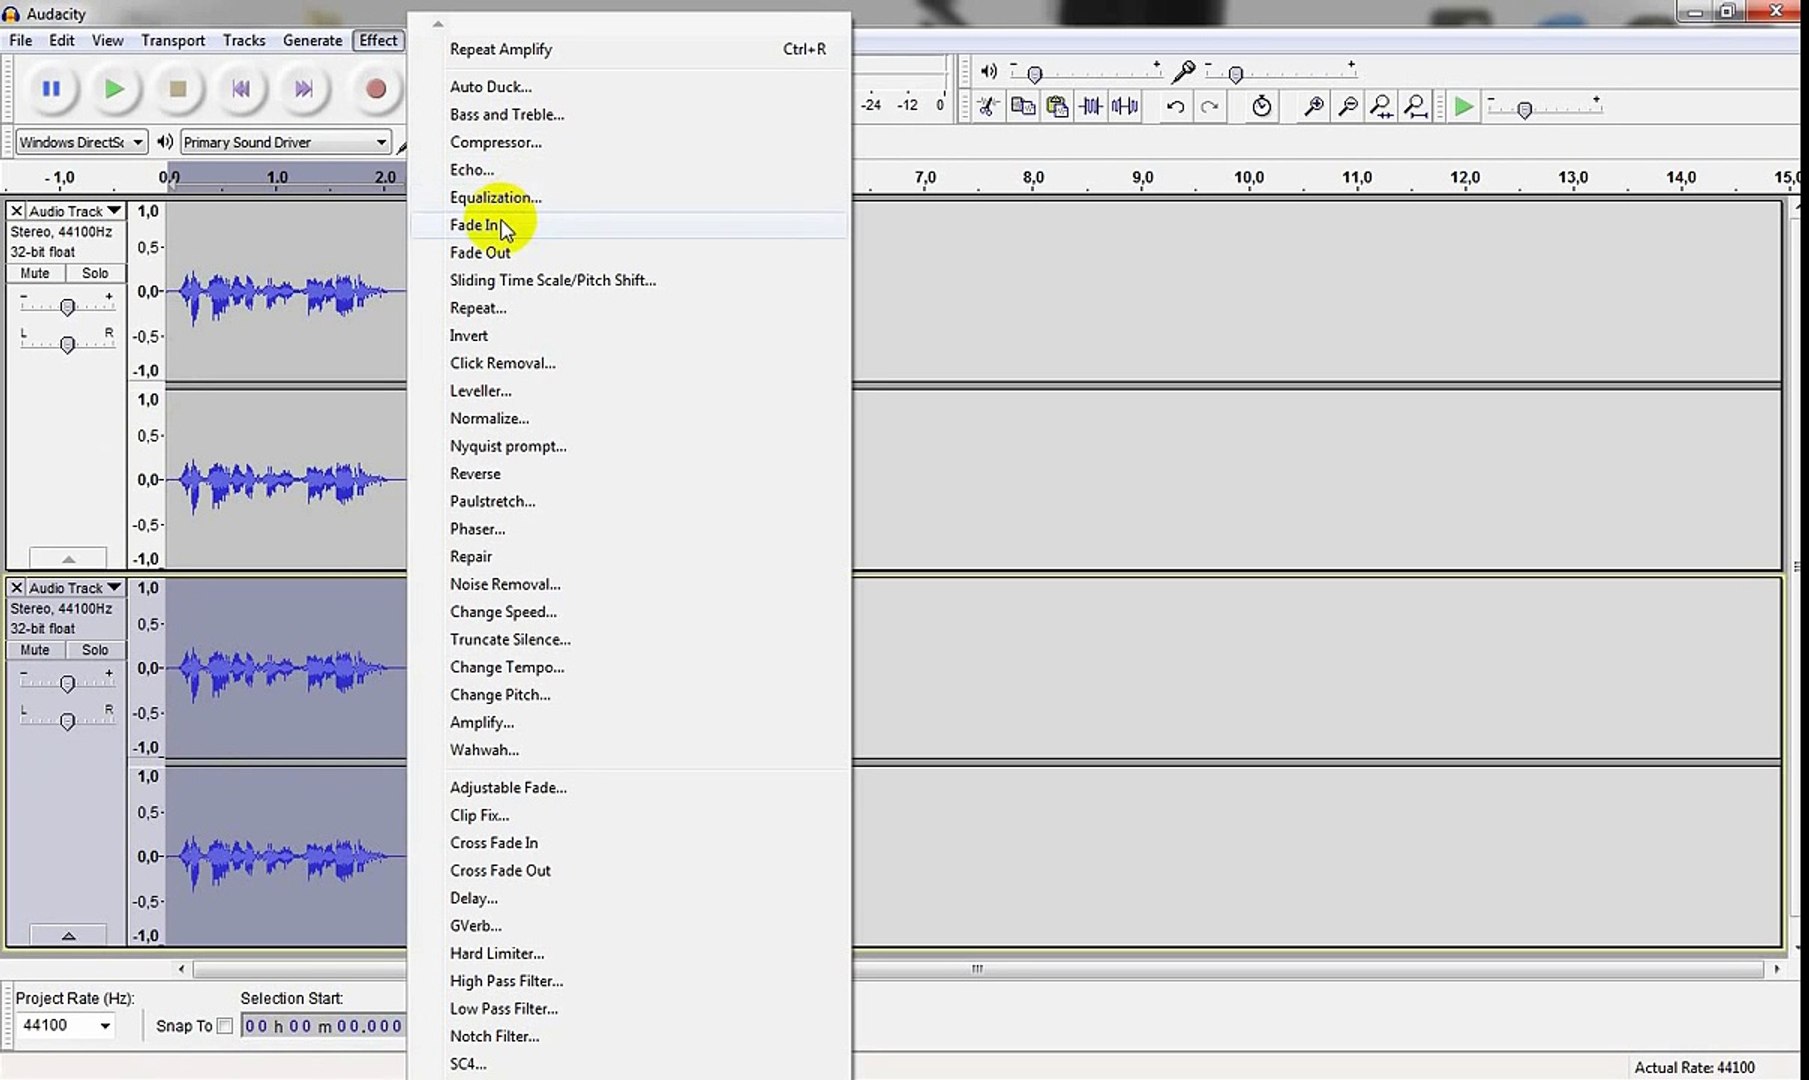Collapse the second Audio Track
Image resolution: width=1809 pixels, height=1080 pixels.
click(68, 936)
